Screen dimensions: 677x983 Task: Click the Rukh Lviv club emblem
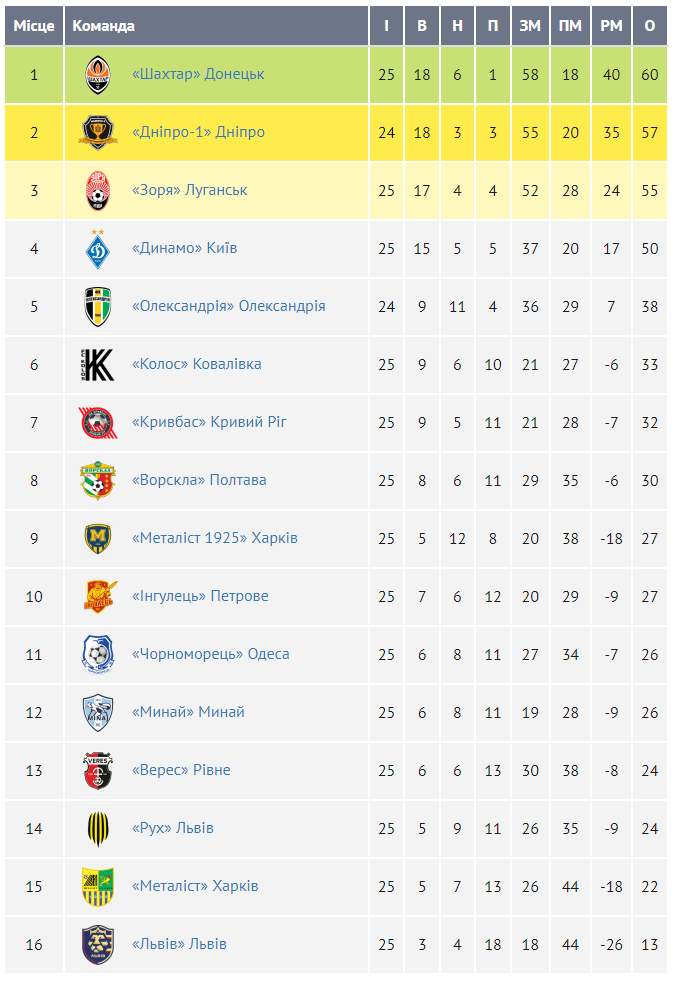point(98,829)
